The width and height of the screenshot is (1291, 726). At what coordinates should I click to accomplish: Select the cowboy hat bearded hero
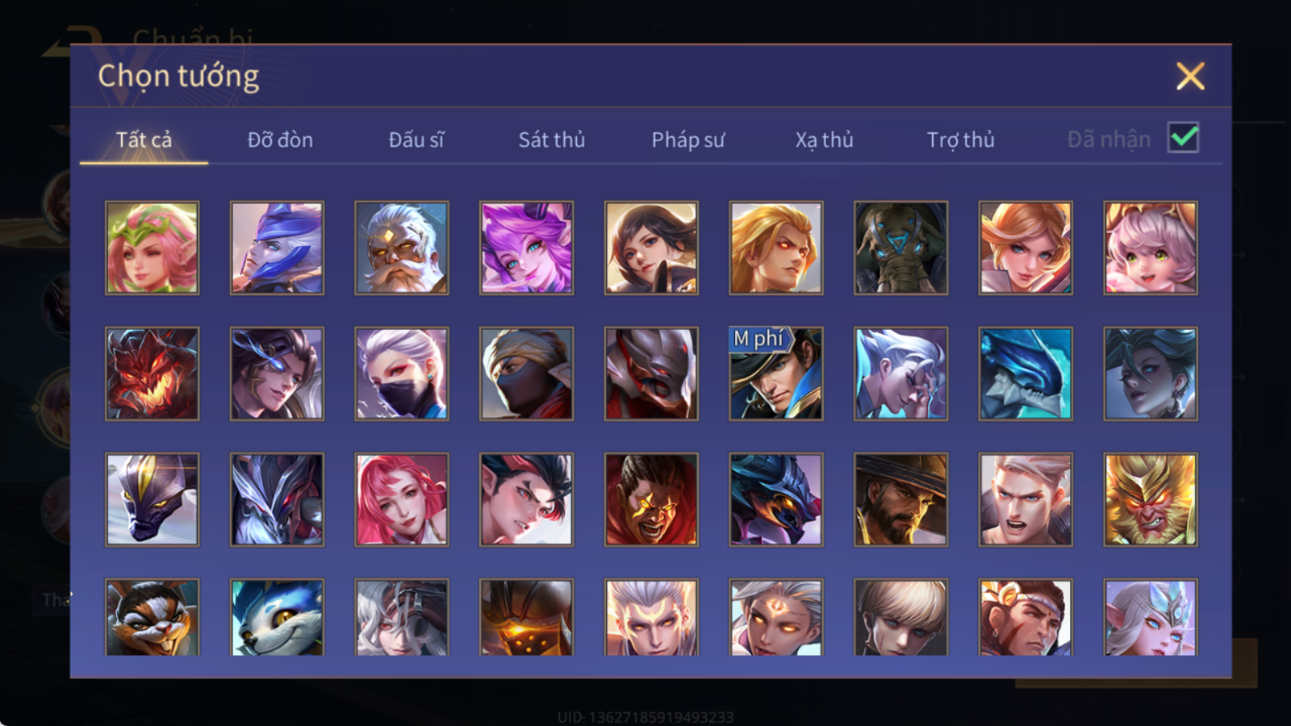pos(901,500)
